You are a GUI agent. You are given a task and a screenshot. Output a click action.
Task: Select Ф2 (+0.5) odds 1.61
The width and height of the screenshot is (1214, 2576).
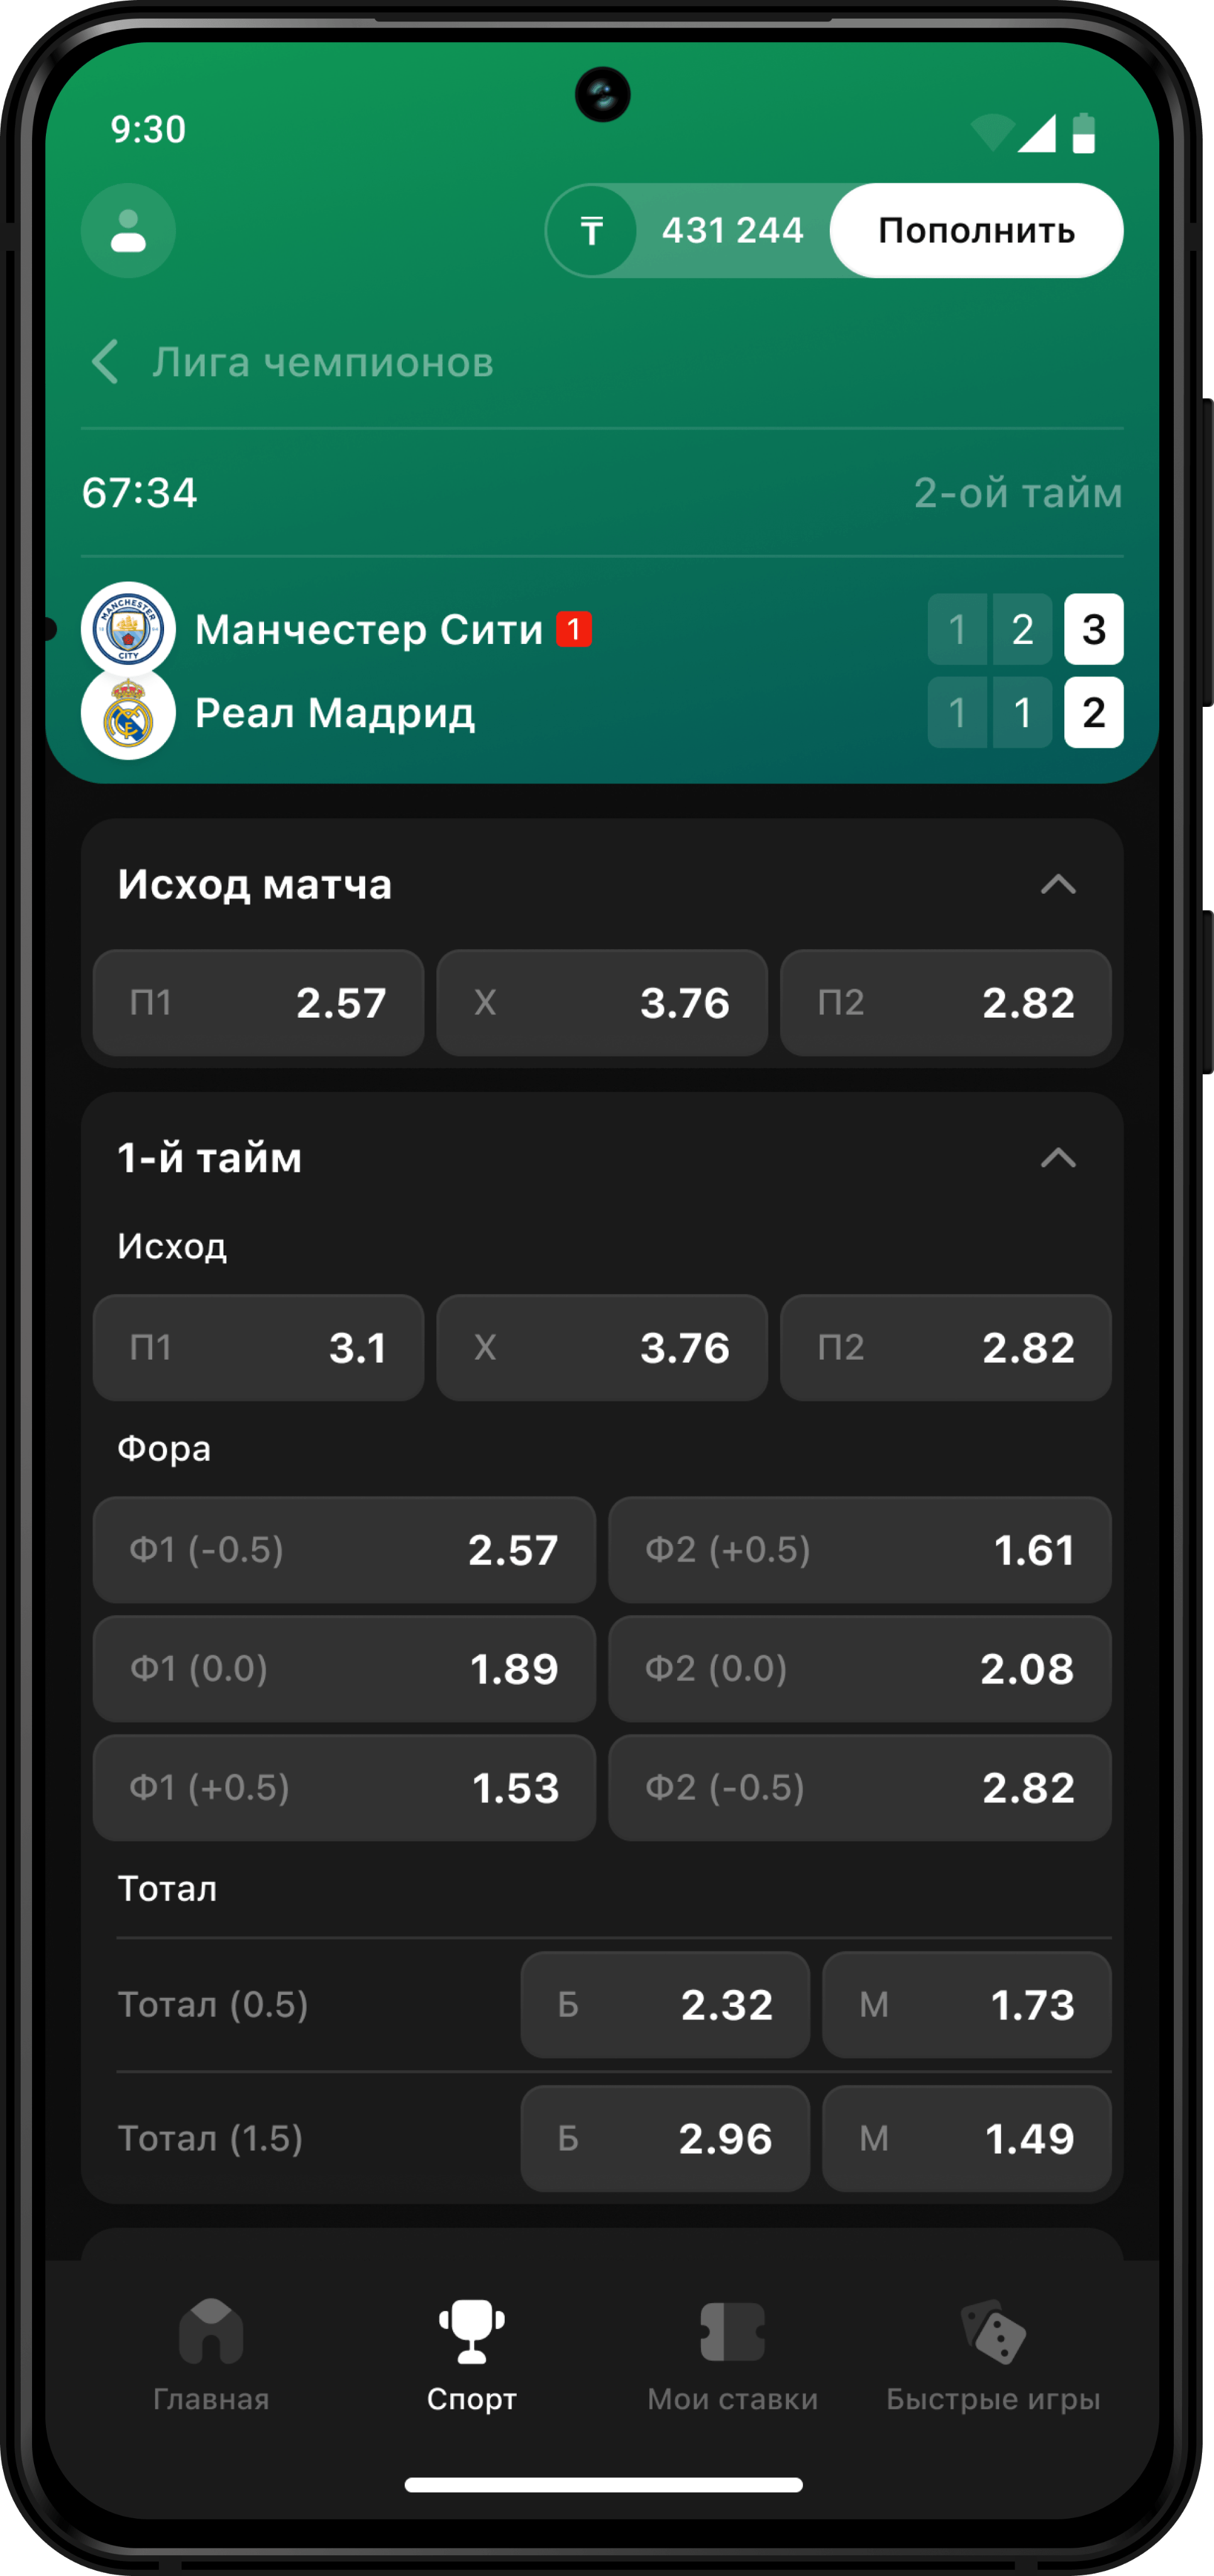(860, 1550)
